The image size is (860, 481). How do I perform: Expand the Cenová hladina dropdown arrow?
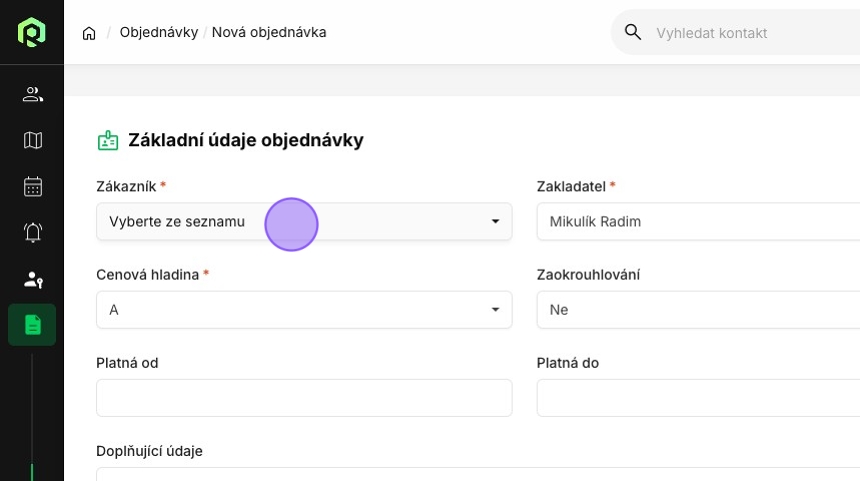pyautogui.click(x=495, y=310)
